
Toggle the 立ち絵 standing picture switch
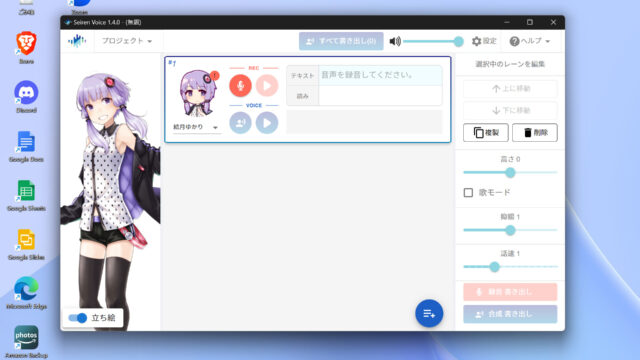tap(78, 318)
